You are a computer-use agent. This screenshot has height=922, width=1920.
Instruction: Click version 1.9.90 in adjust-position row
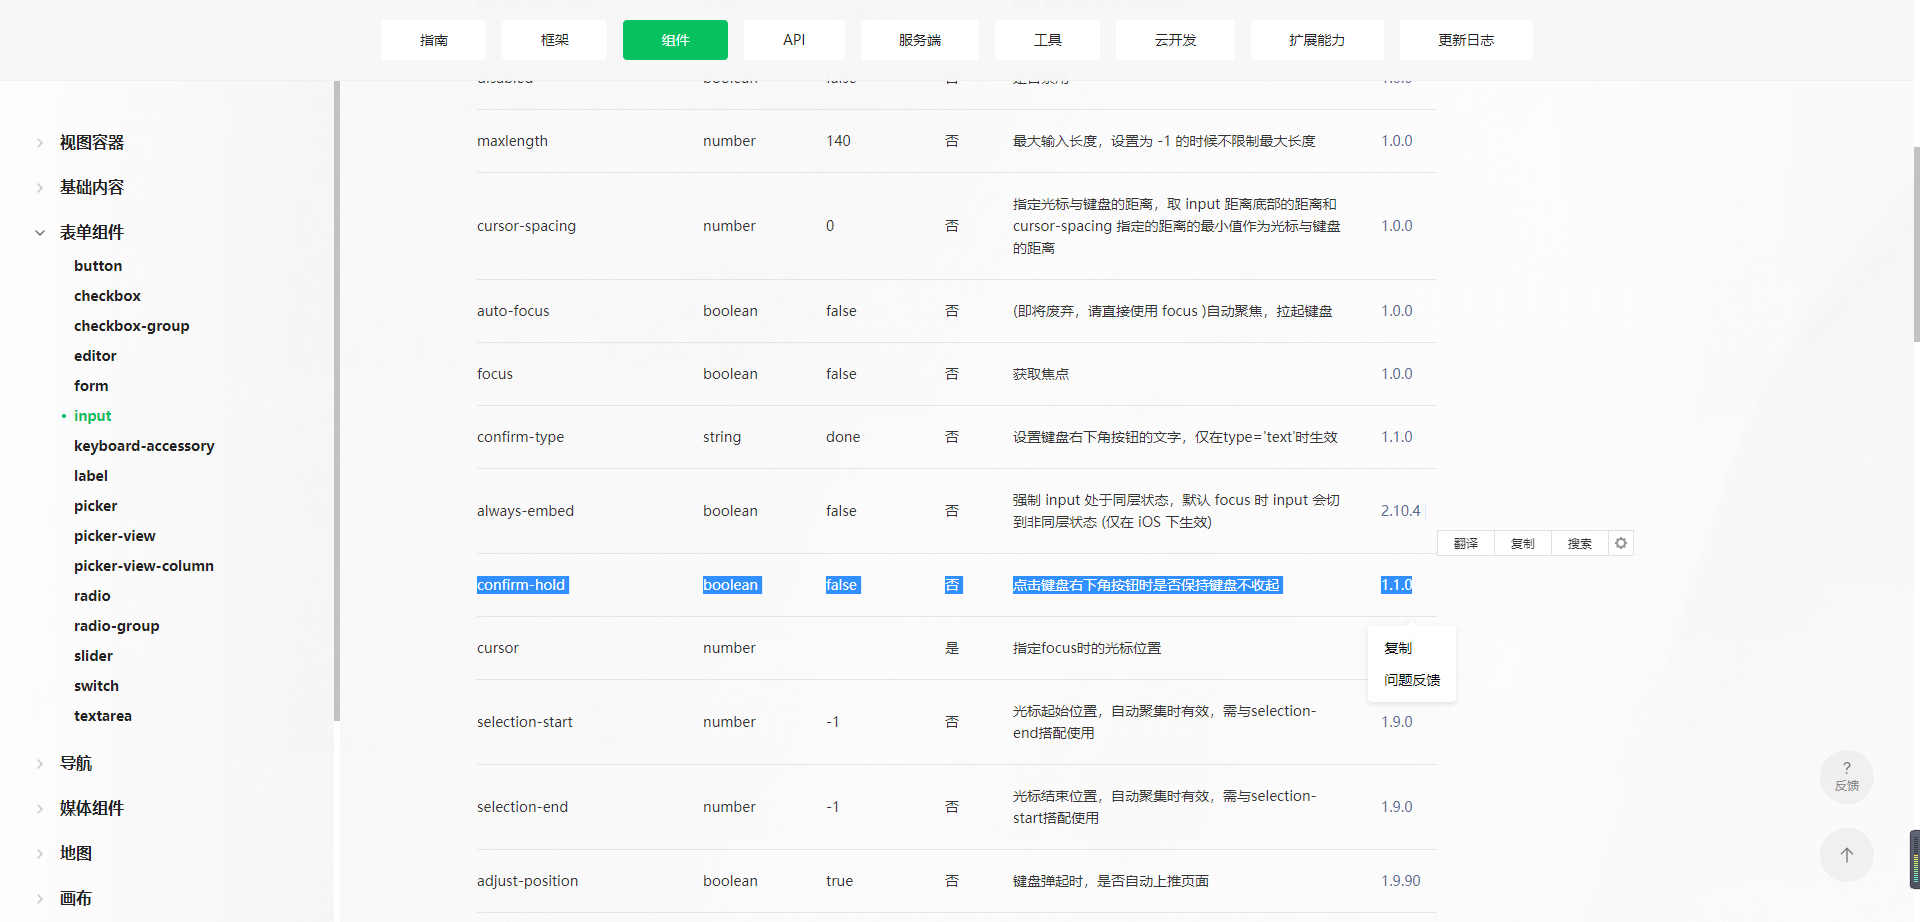click(1400, 881)
